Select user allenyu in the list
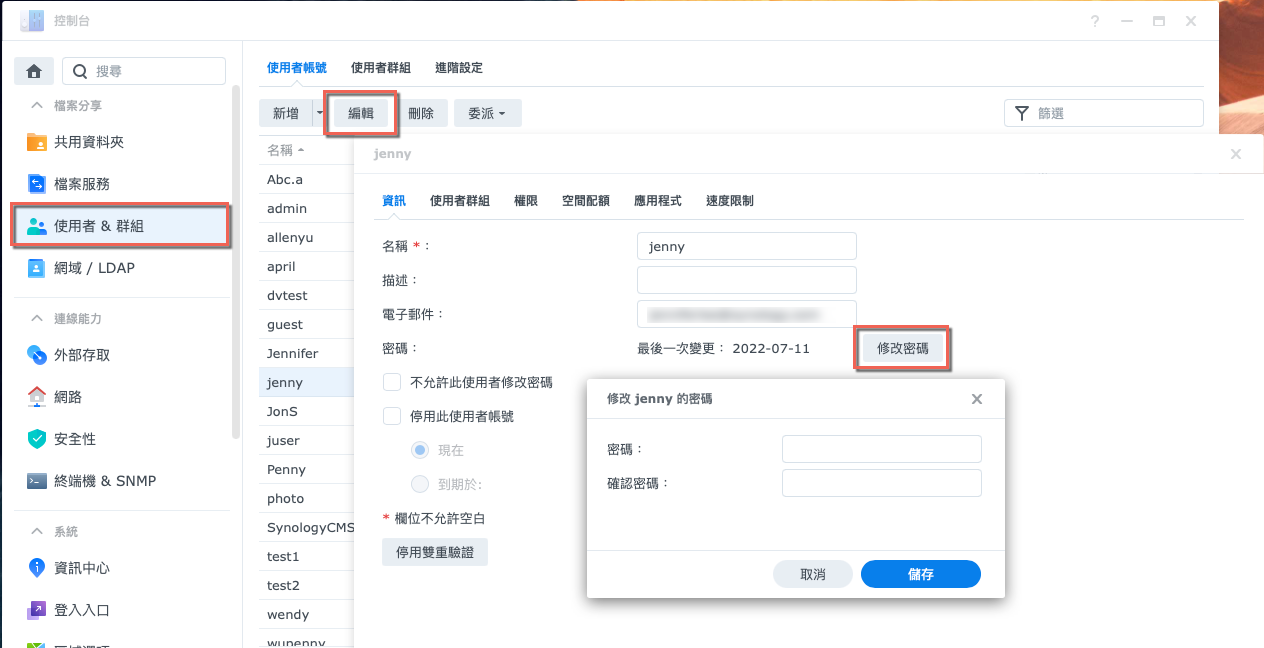Image resolution: width=1264 pixels, height=648 pixels. (x=306, y=237)
